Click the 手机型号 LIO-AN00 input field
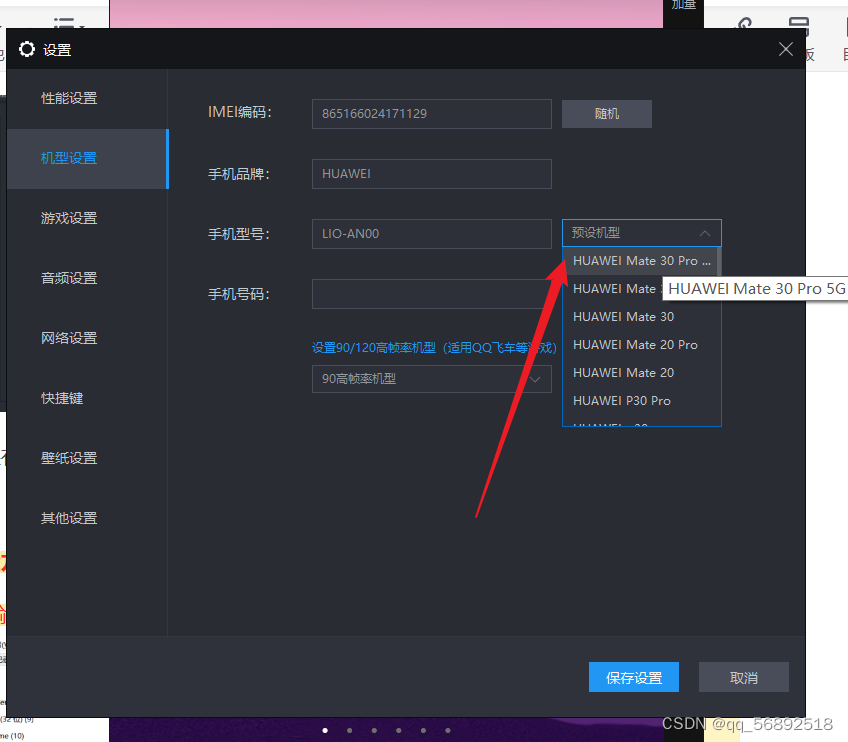The image size is (848, 742). (432, 234)
